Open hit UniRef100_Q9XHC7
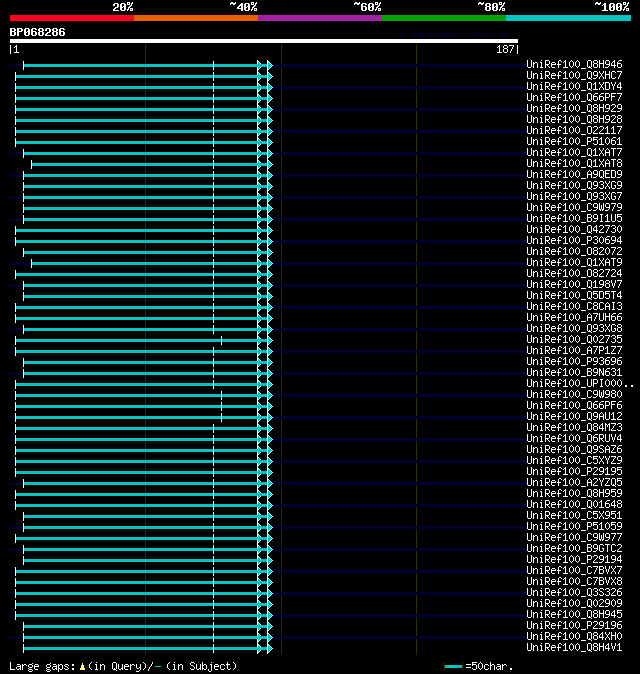Viewport: 640px width, 674px height. [574, 76]
